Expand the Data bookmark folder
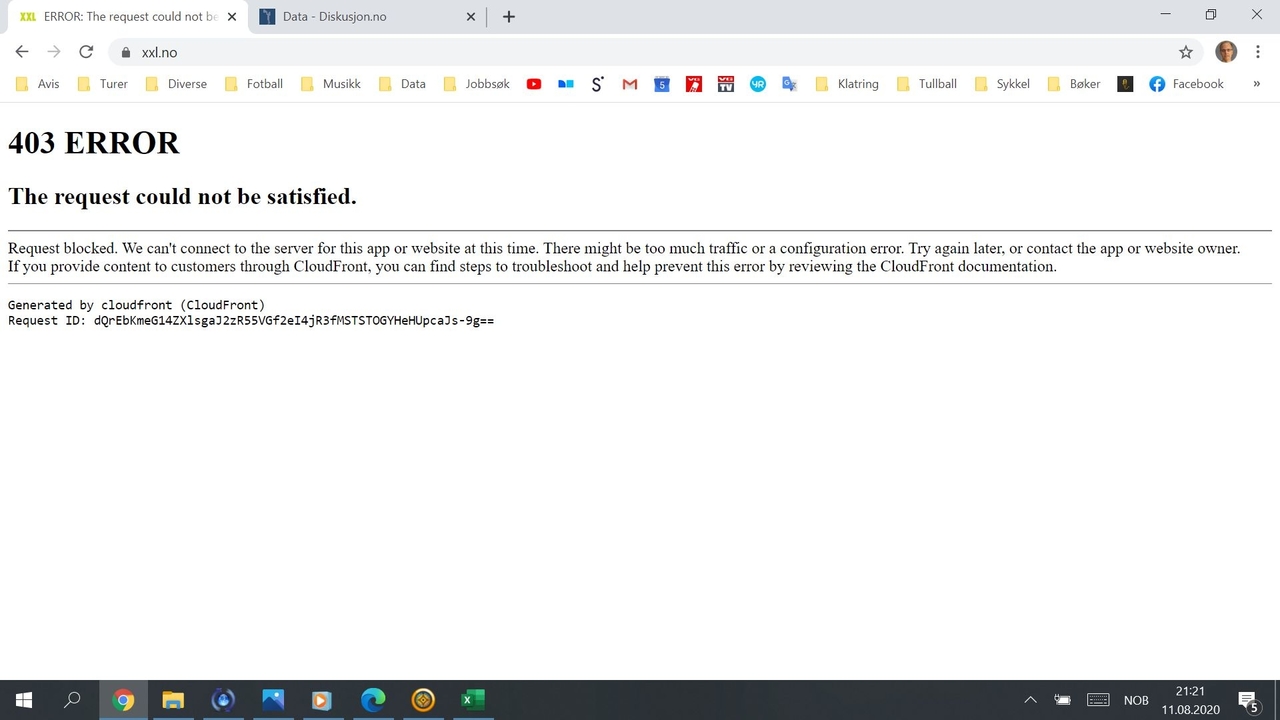 [402, 84]
